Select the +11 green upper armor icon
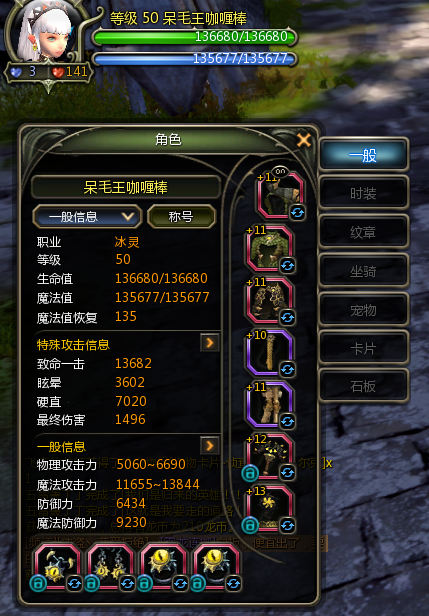The width and height of the screenshot is (429, 616). click(270, 248)
